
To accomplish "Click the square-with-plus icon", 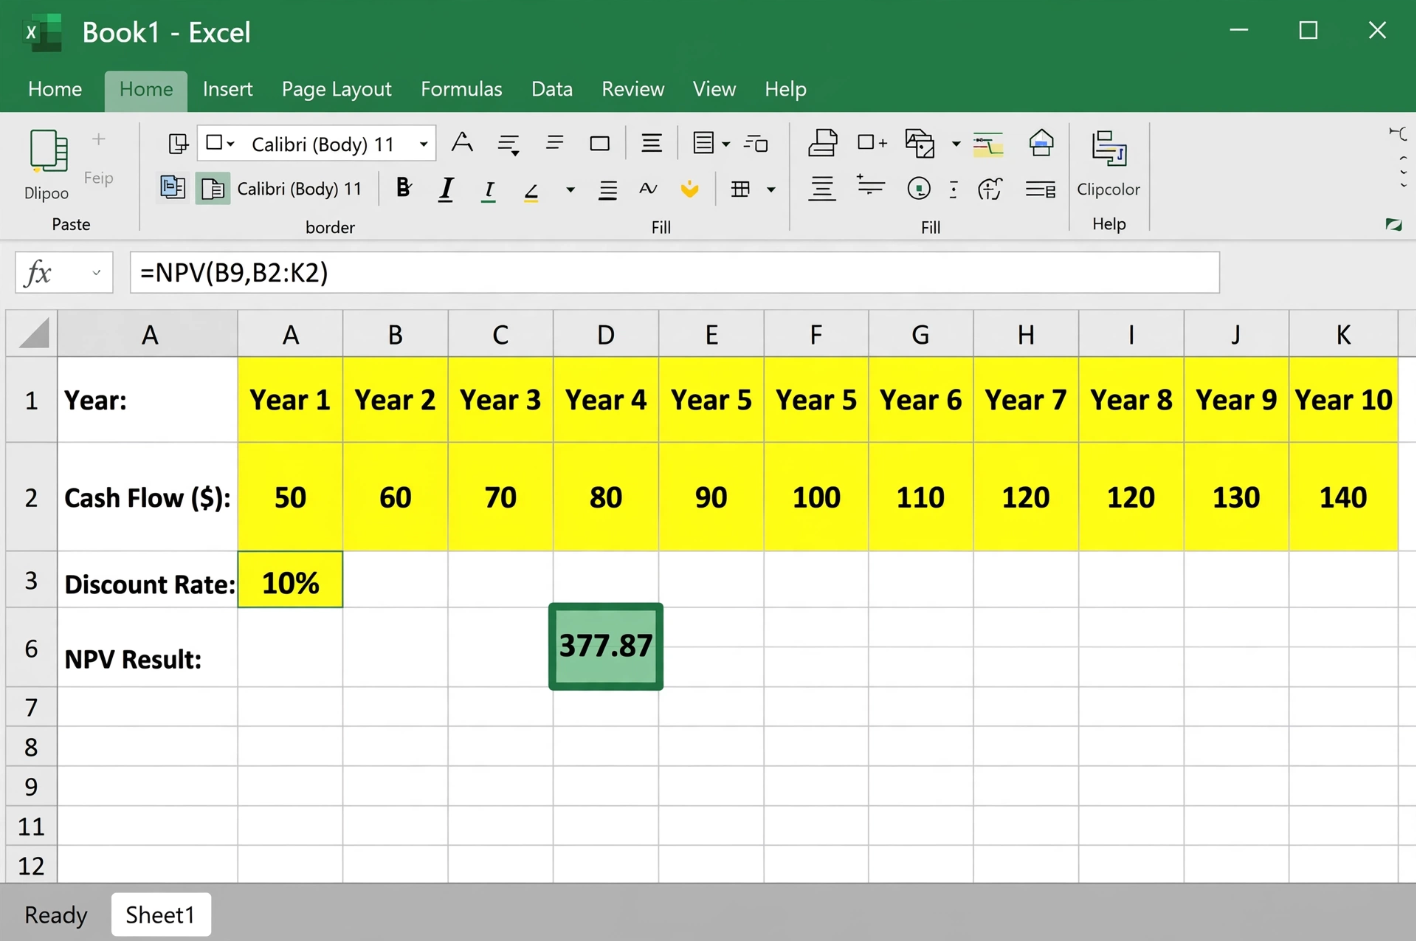I will (x=871, y=143).
